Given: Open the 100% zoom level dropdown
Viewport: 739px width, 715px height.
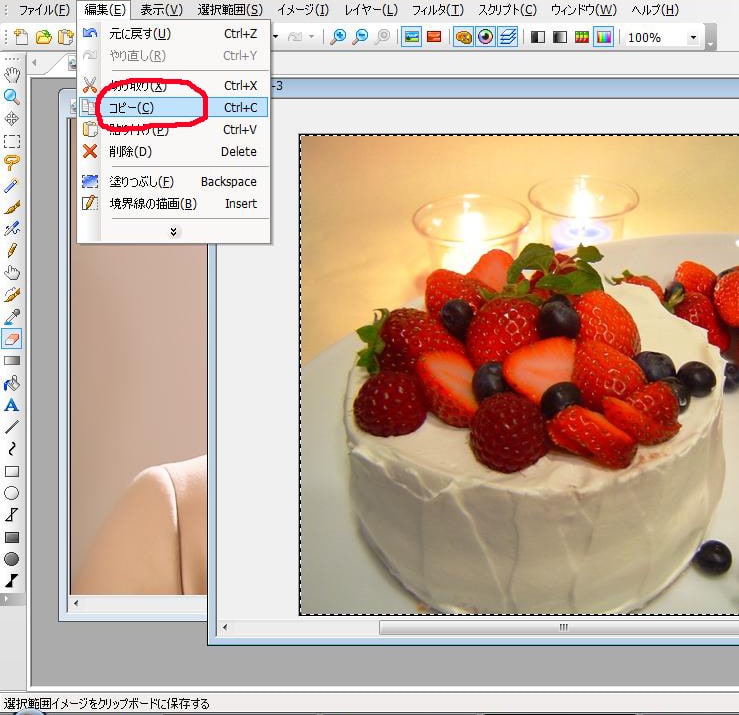Looking at the screenshot, I should [x=693, y=37].
